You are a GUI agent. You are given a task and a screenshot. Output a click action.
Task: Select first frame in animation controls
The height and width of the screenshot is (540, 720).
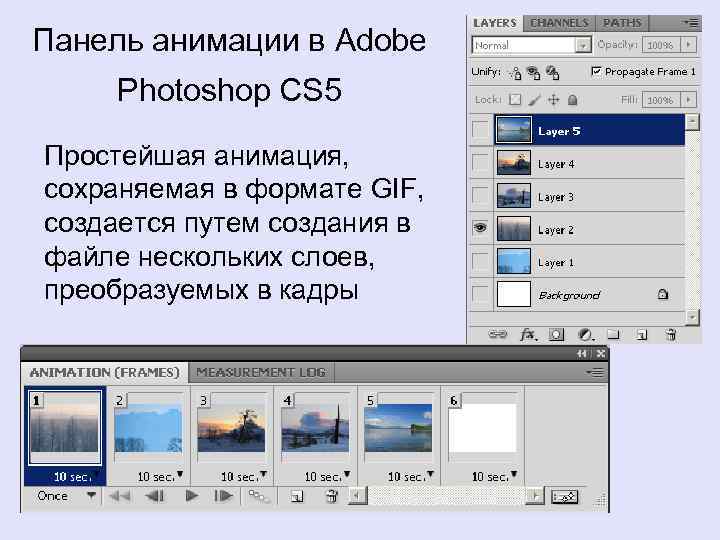[x=120, y=496]
